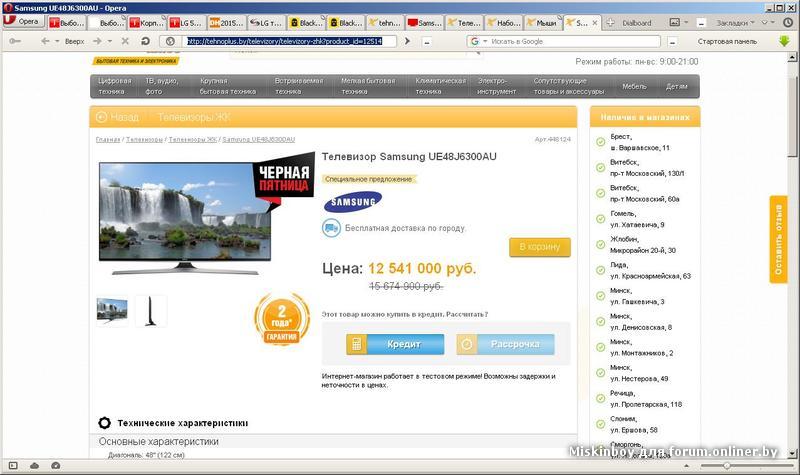Click the Жлобин, Микрорайон 20-й store address
The image size is (800, 475).
coord(643,245)
